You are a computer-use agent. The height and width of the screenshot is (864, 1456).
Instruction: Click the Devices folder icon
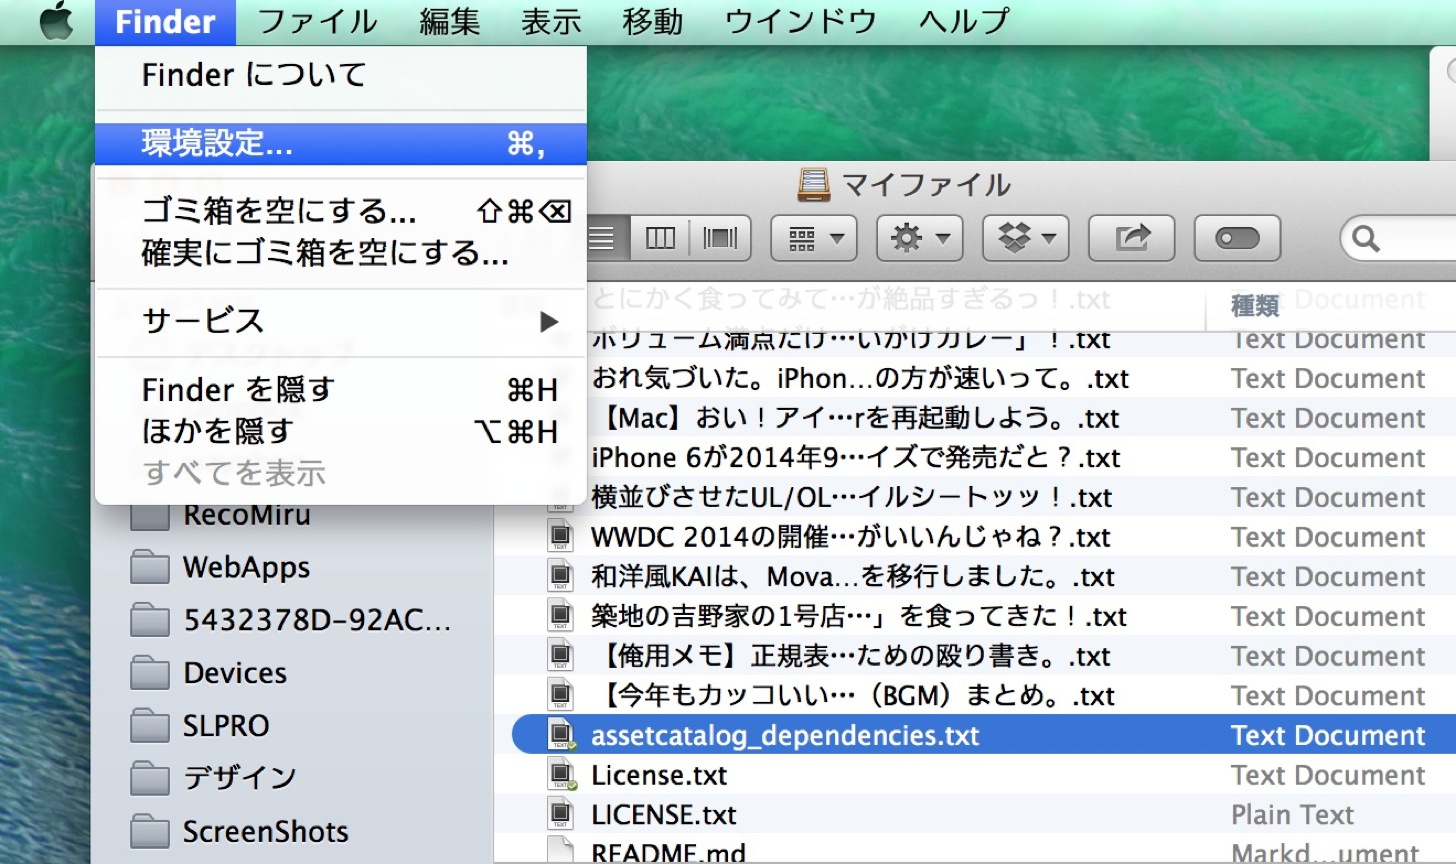point(150,673)
